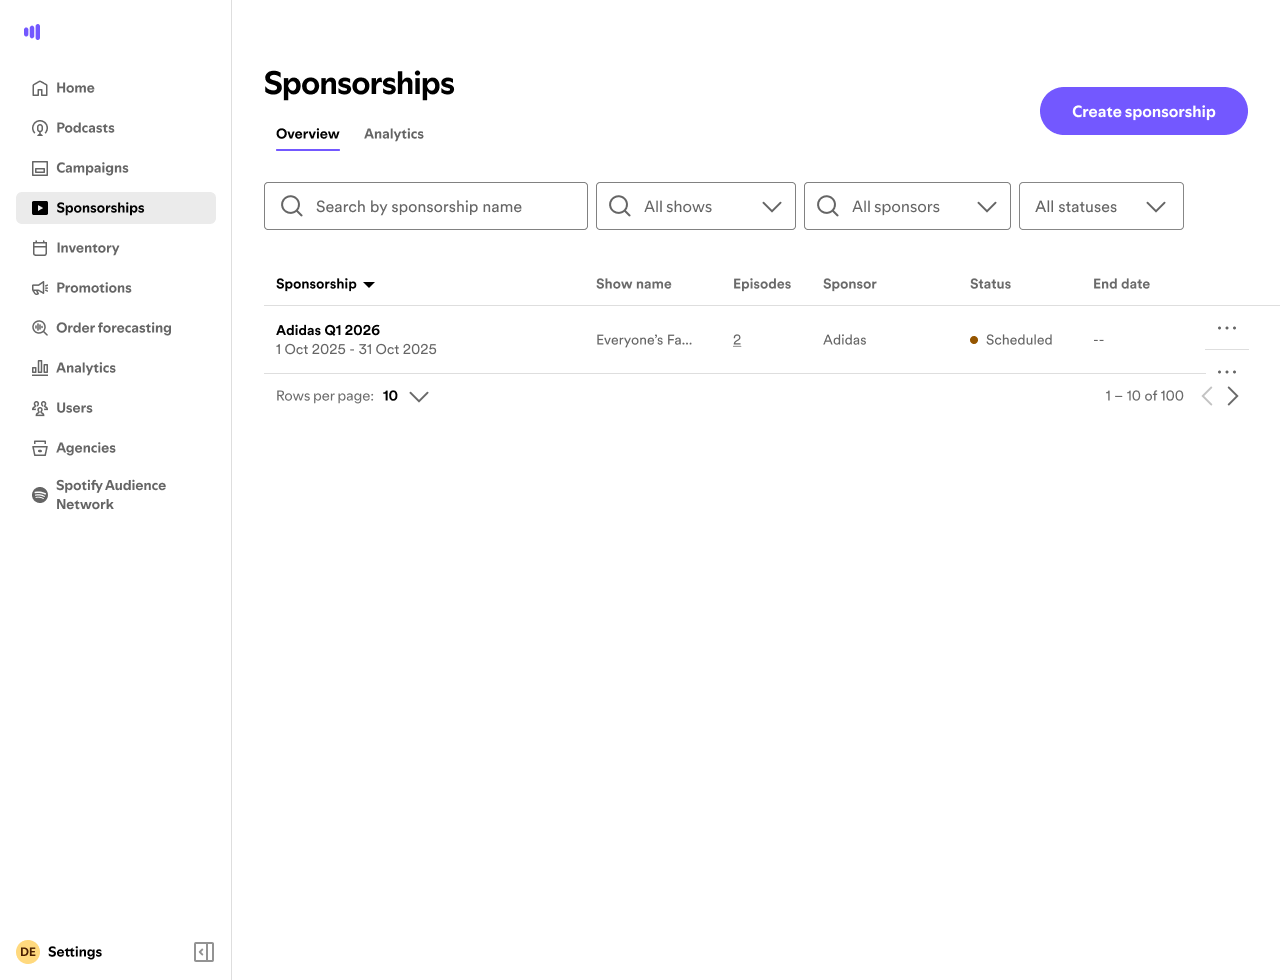1280x980 pixels.
Task: Click the 1 – 10 of 100 pagination text
Action: [1144, 396]
